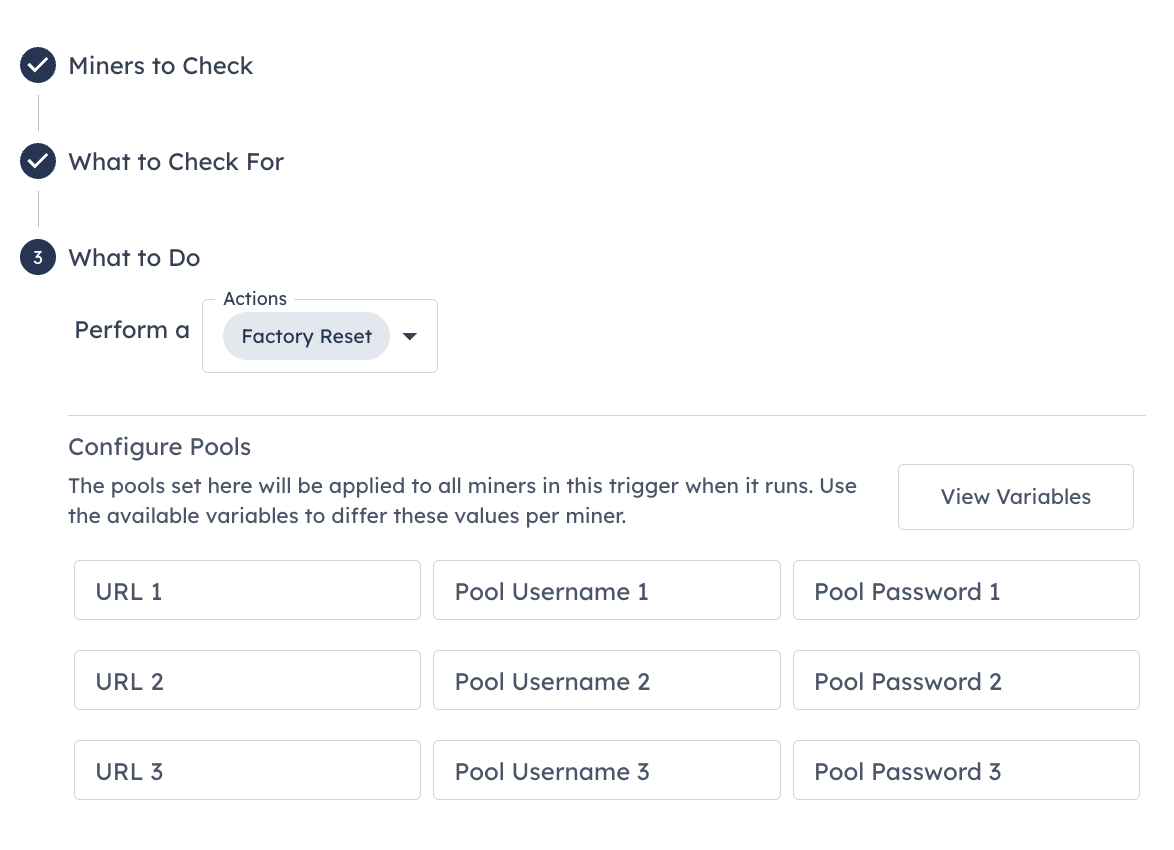
Task: Go to the What to Check For step
Action: 176,162
